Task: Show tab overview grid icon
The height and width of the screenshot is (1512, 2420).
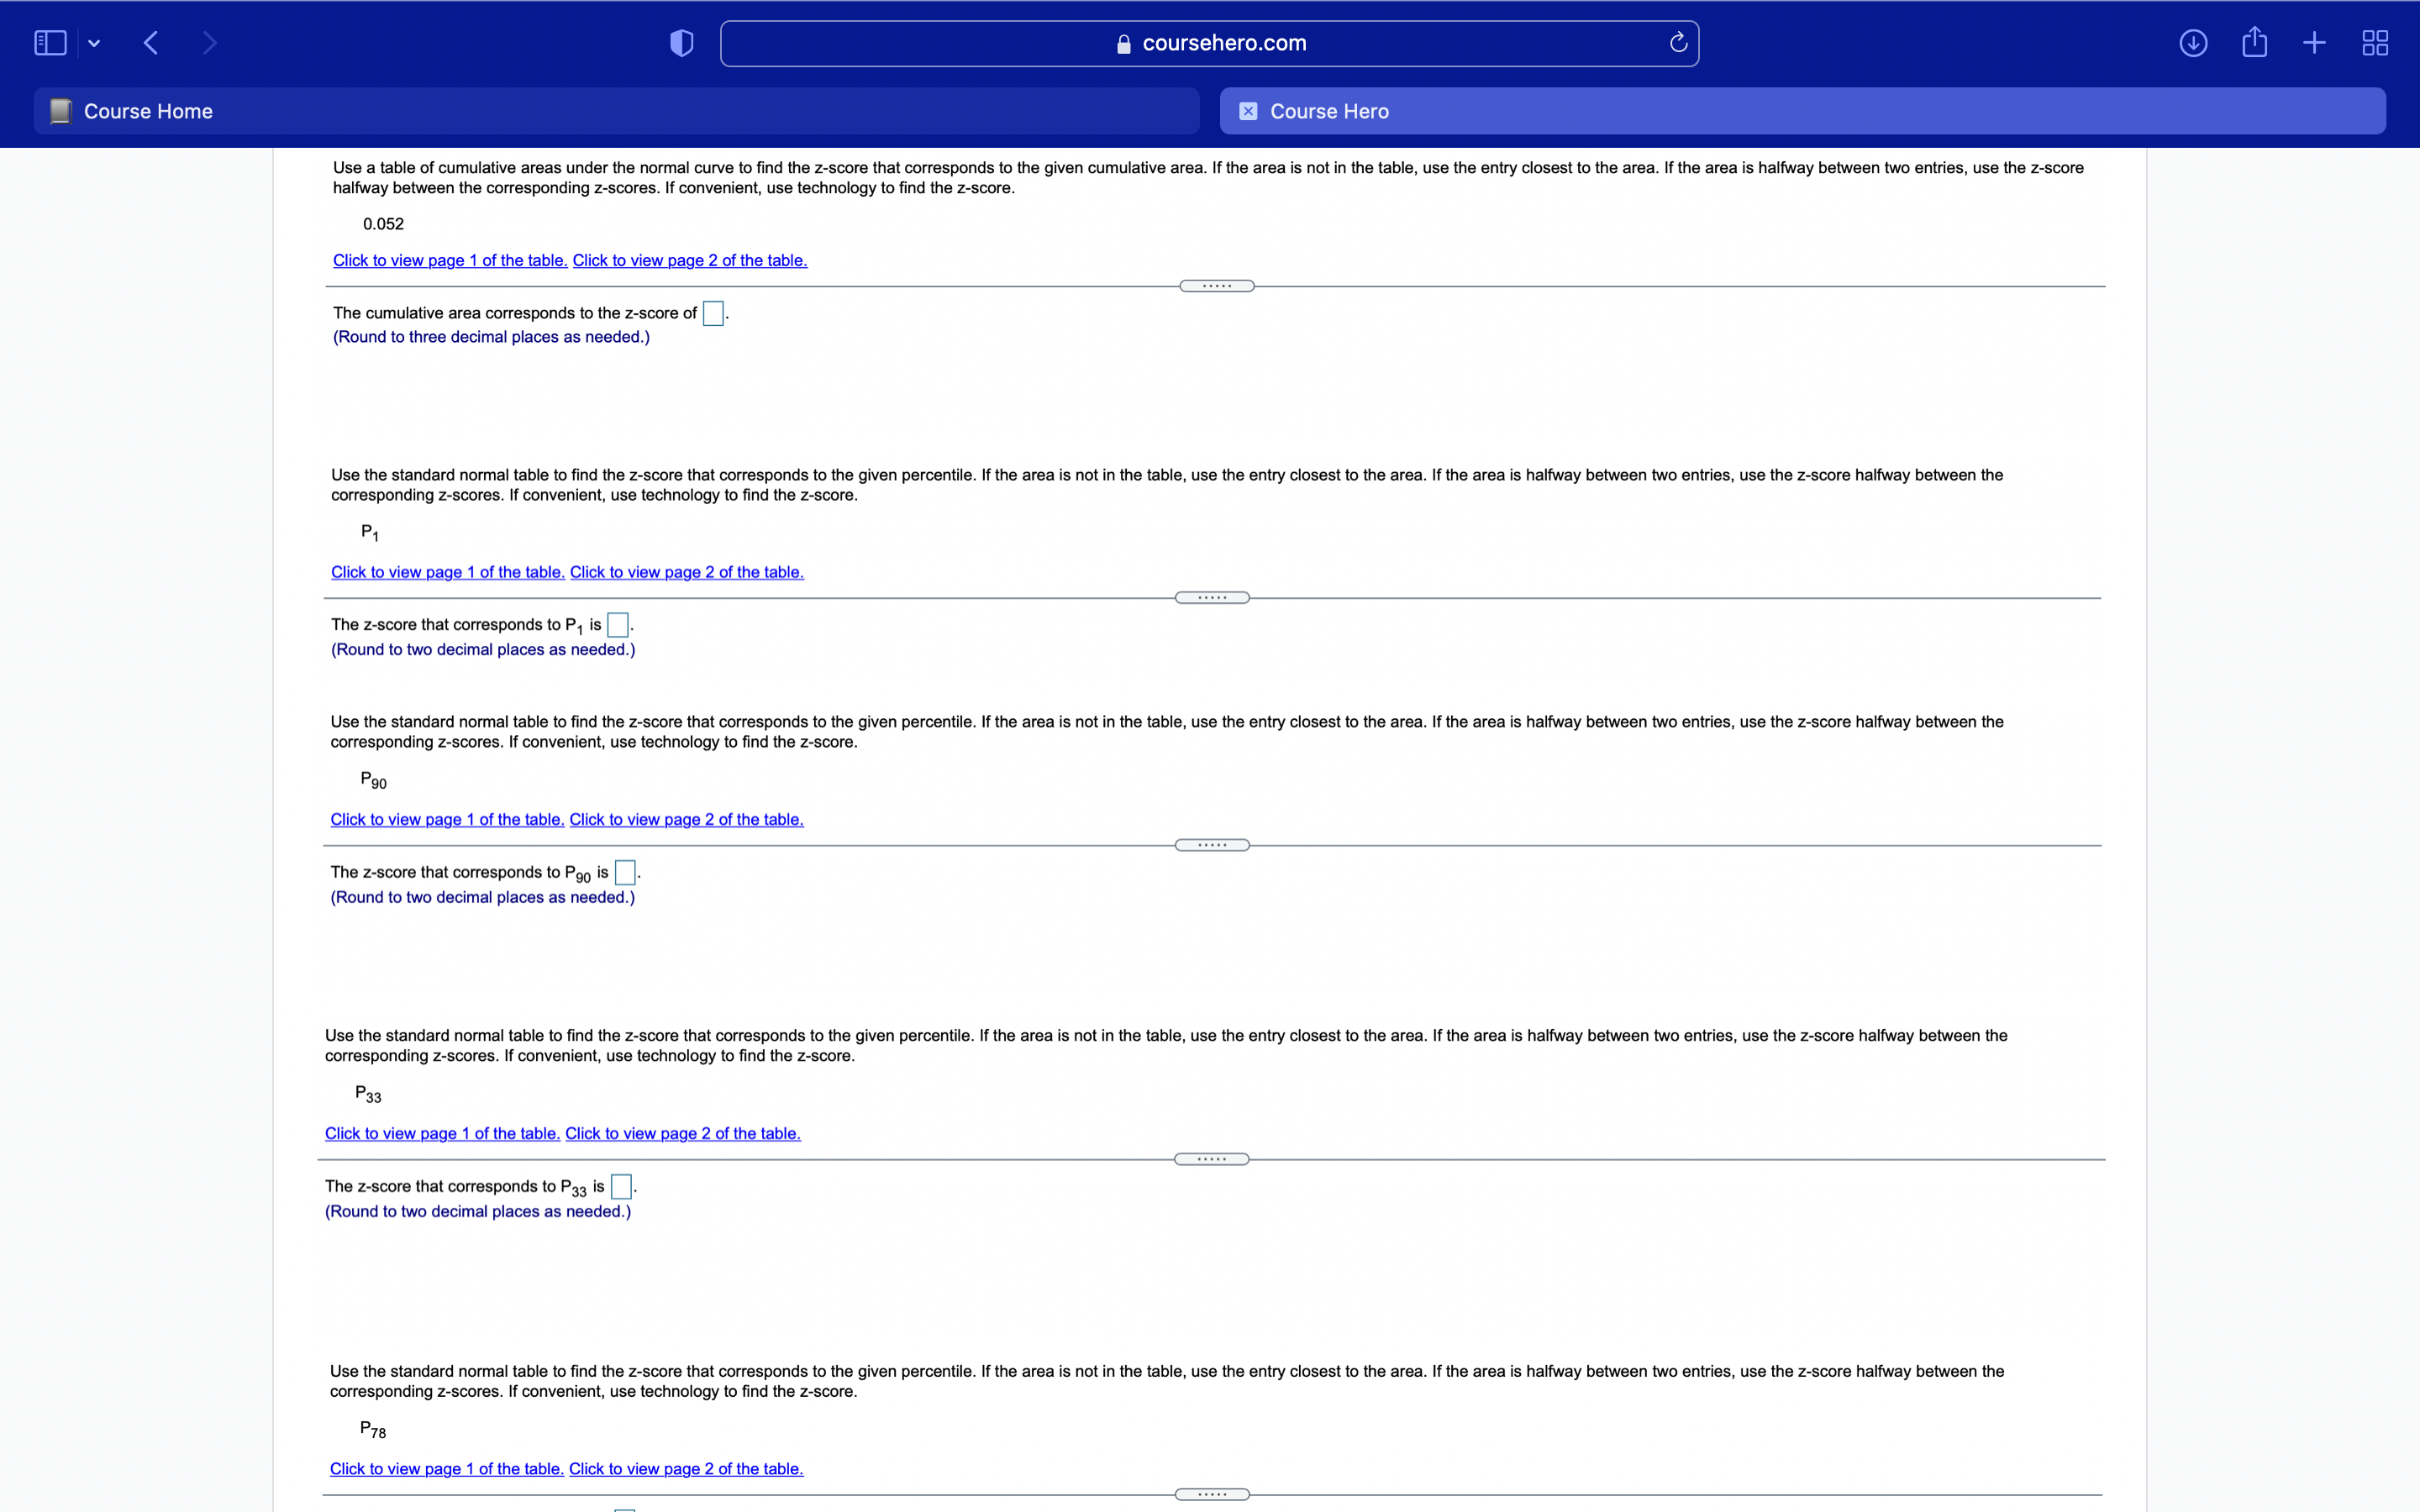Action: coord(2375,43)
